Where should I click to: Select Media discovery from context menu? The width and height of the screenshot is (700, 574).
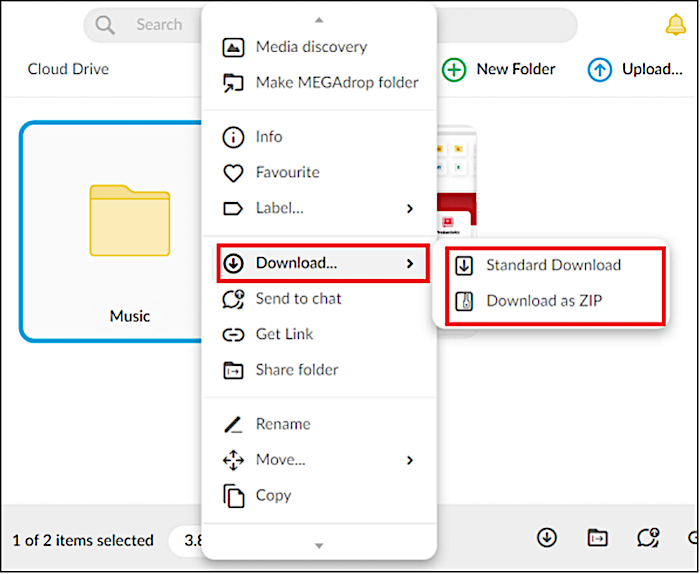pyautogui.click(x=310, y=47)
